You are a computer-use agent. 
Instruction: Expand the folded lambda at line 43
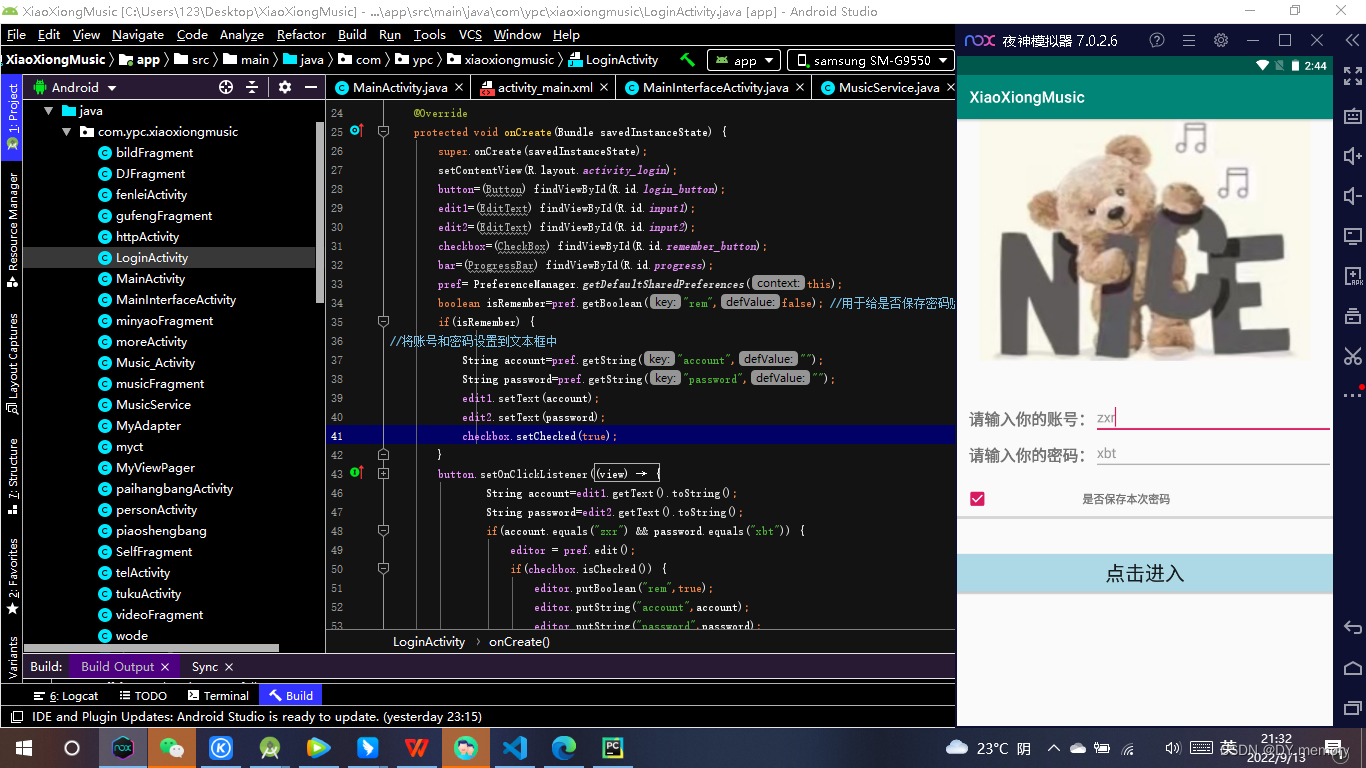(x=383, y=473)
